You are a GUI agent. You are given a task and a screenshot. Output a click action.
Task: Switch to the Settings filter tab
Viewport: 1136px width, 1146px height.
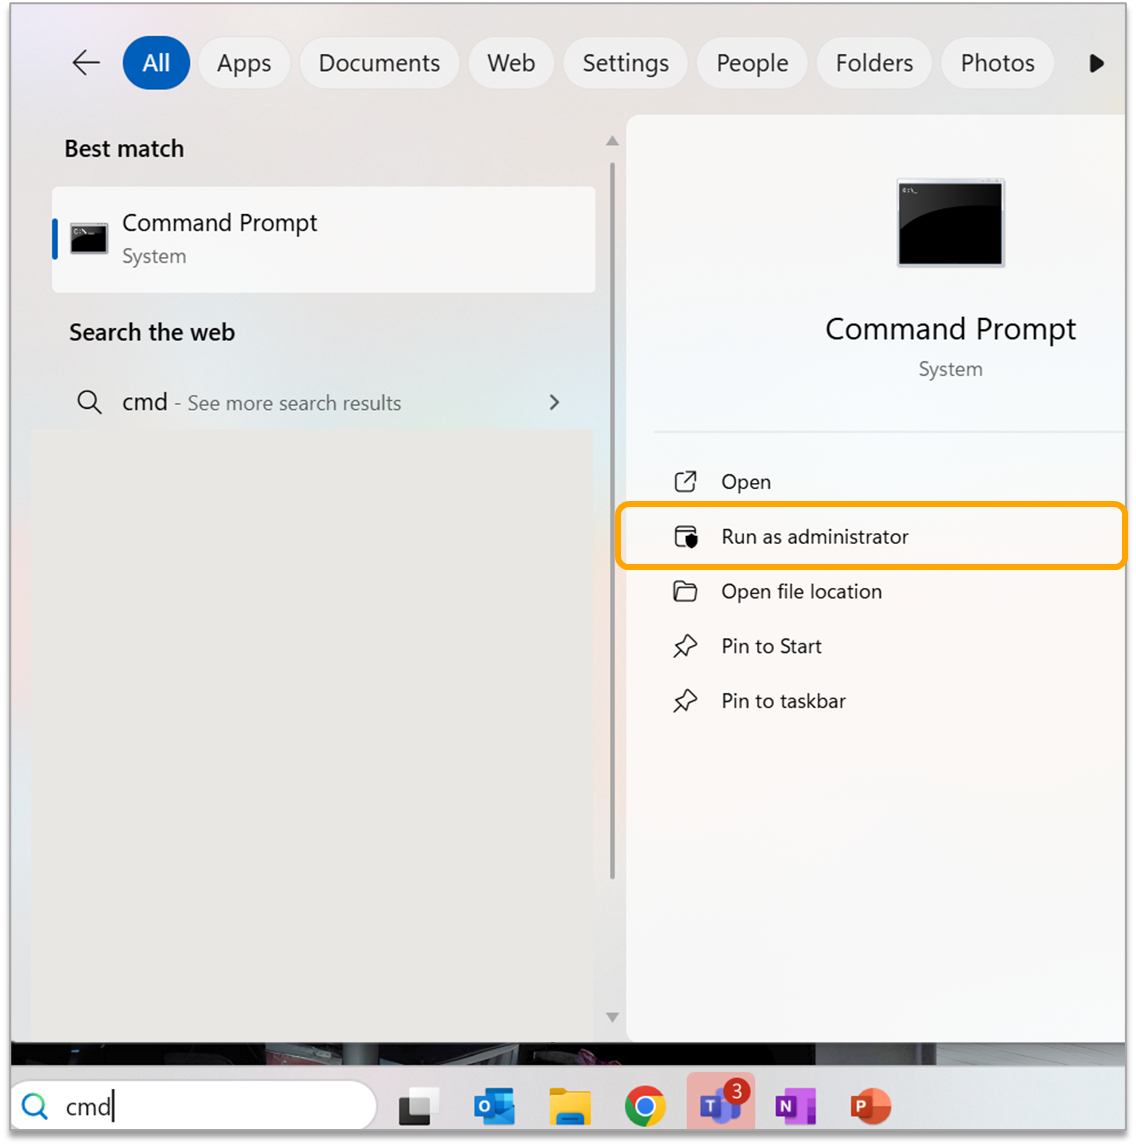click(x=625, y=63)
